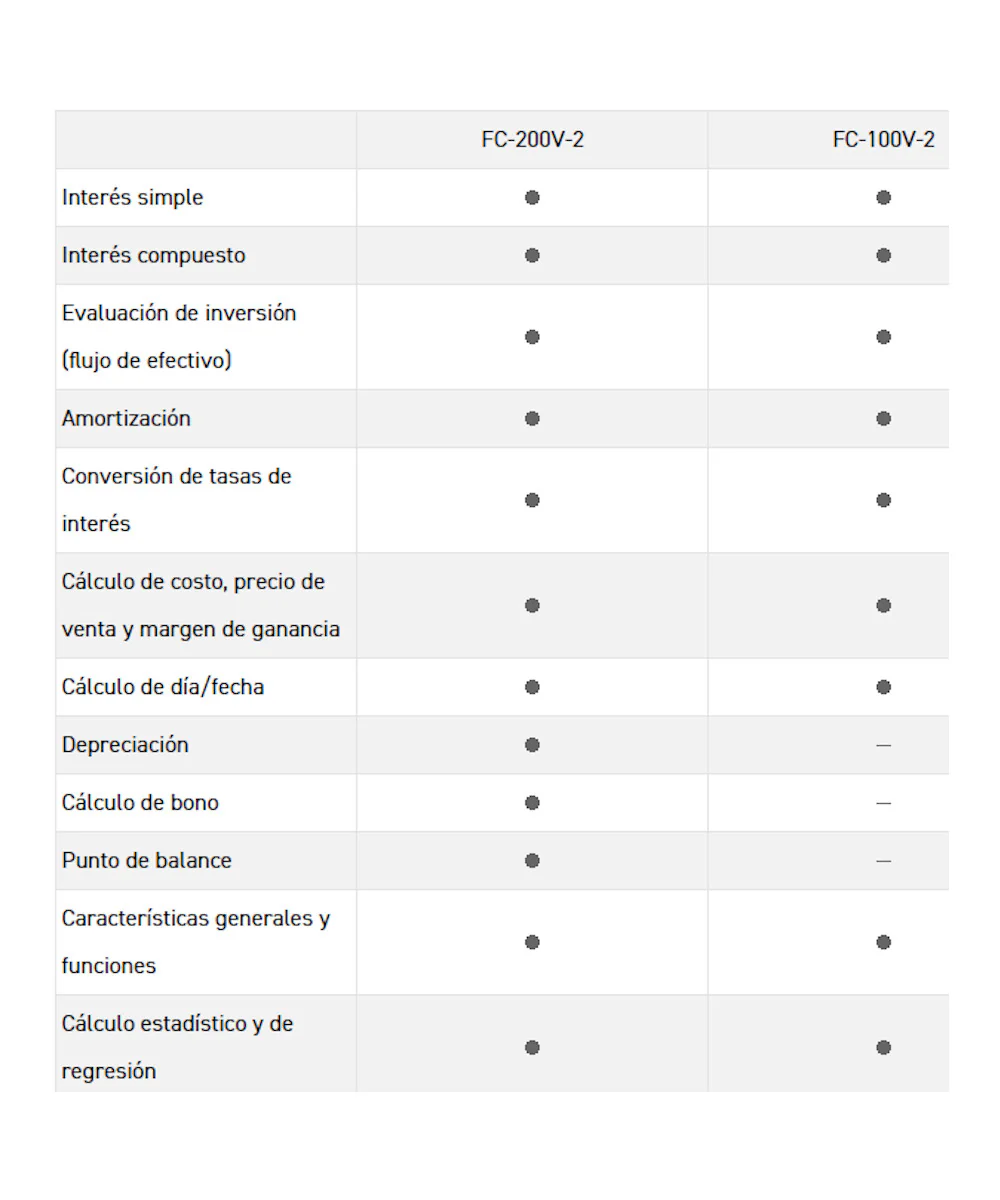Click the Interés simple row label
Screen dimensions: 1000x1200
click(x=132, y=197)
